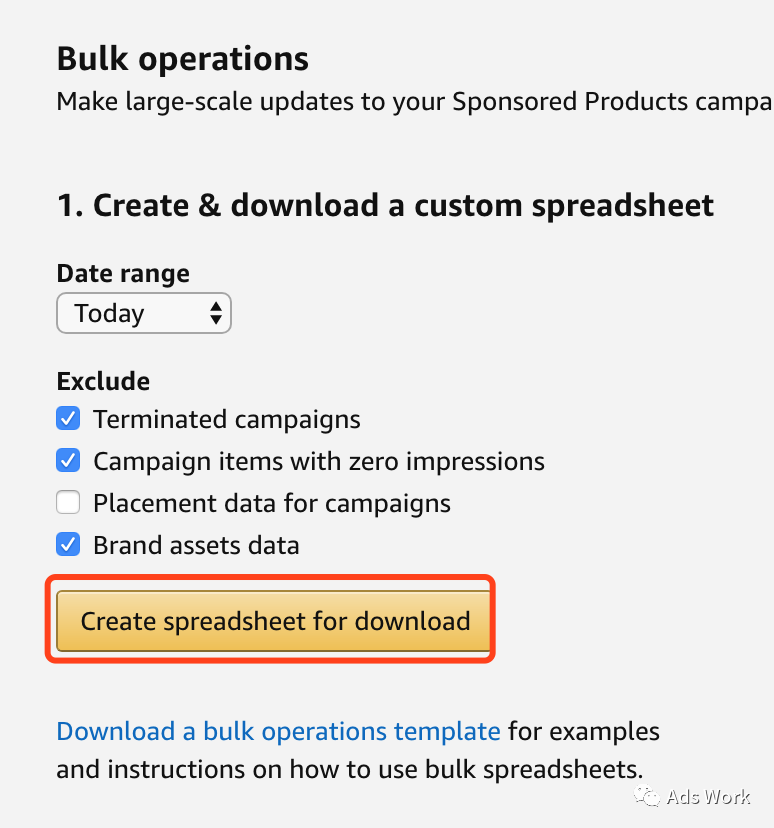Uncheck Campaign items with zero impressions checkbox
Screen dimensions: 774x828
[68, 460]
